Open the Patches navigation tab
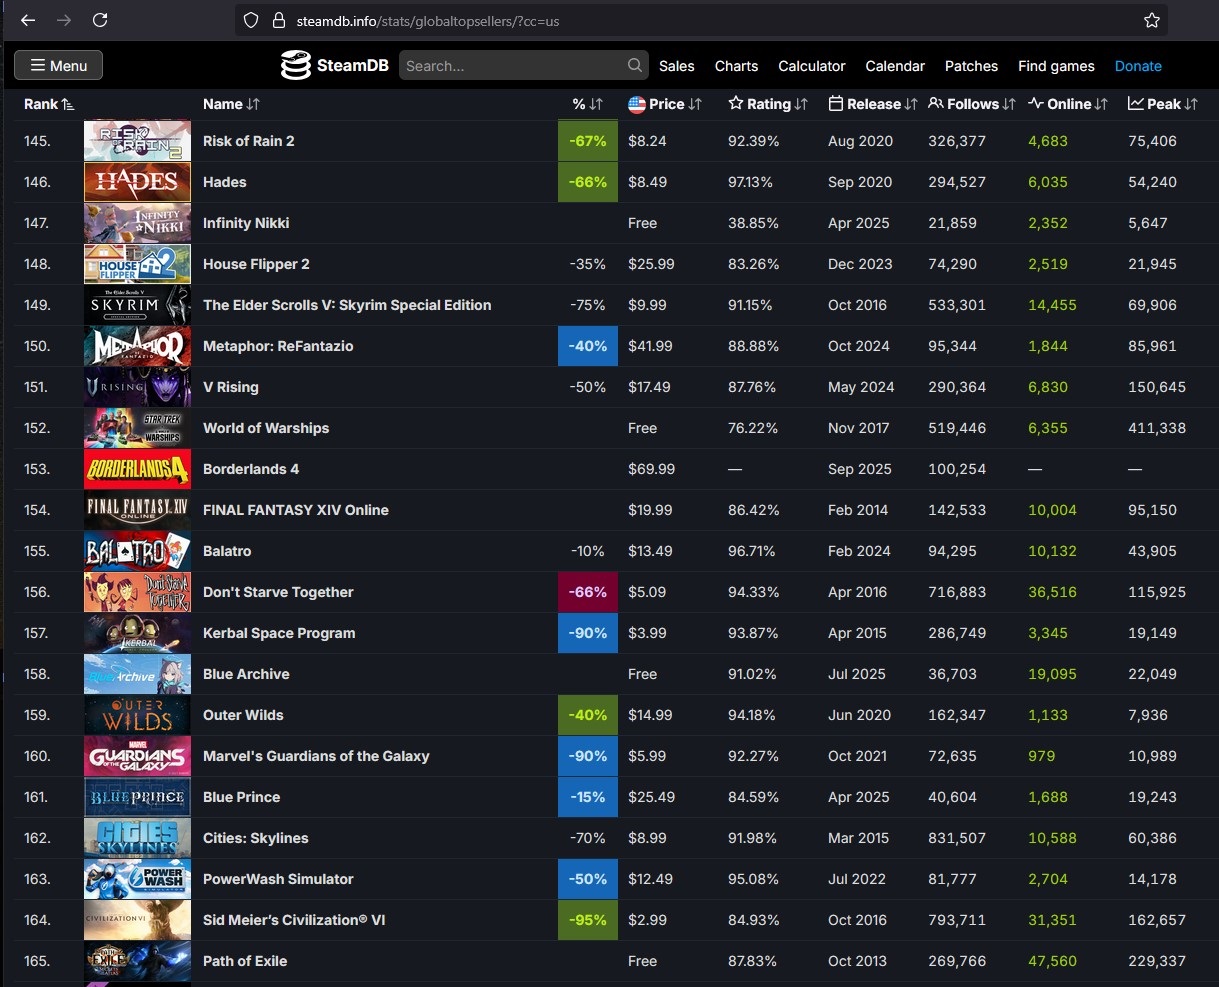Screen dimensions: 1219x987 (x=971, y=66)
